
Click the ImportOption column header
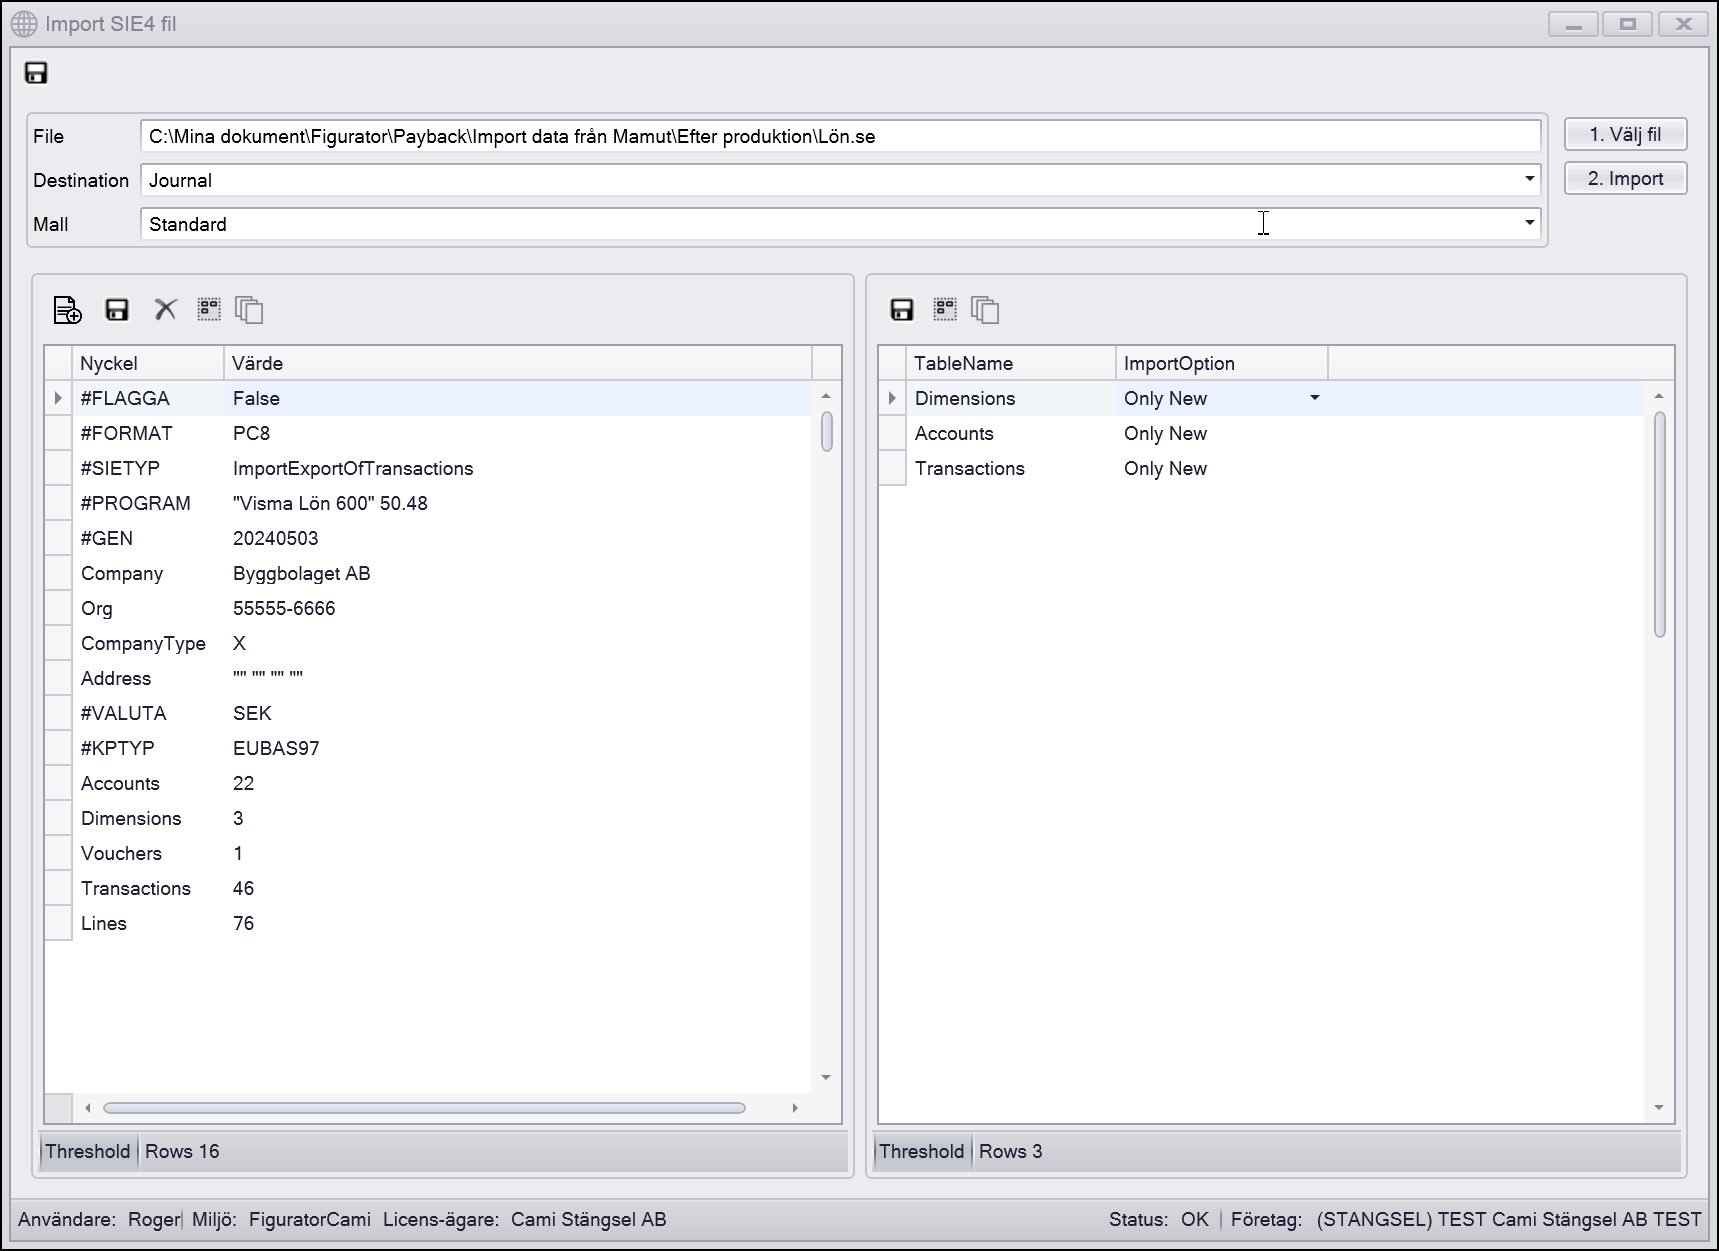pyautogui.click(x=1222, y=363)
